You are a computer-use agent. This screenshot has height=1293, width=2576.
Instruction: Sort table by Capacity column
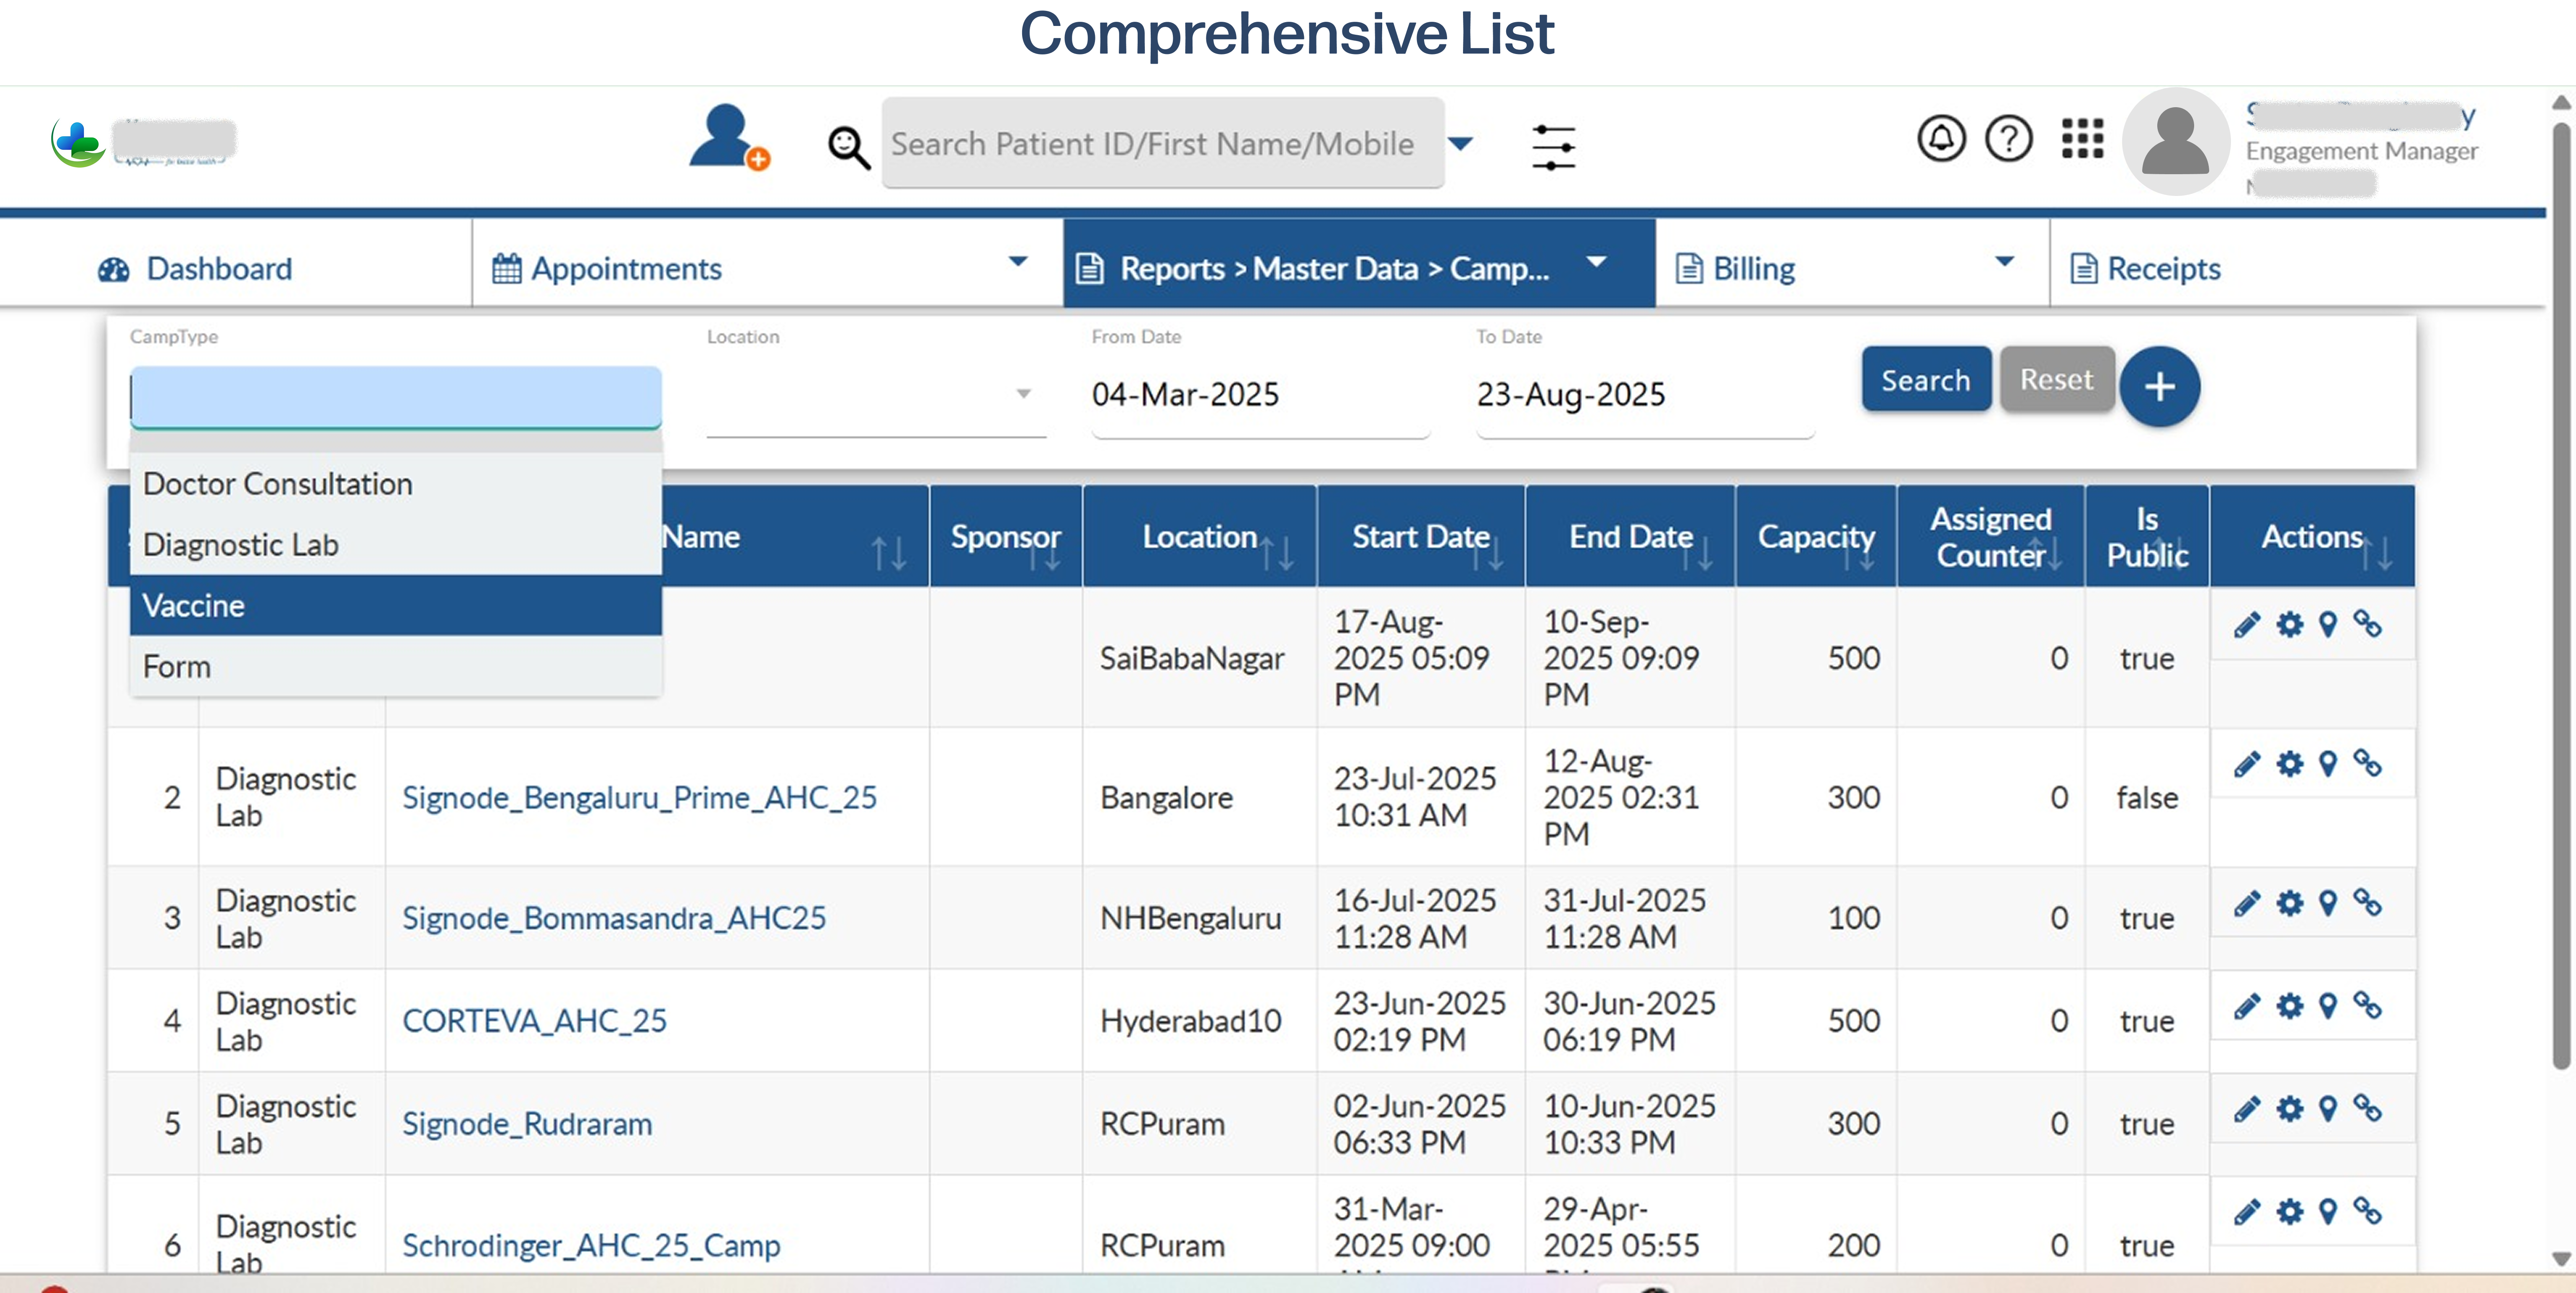click(x=1816, y=536)
